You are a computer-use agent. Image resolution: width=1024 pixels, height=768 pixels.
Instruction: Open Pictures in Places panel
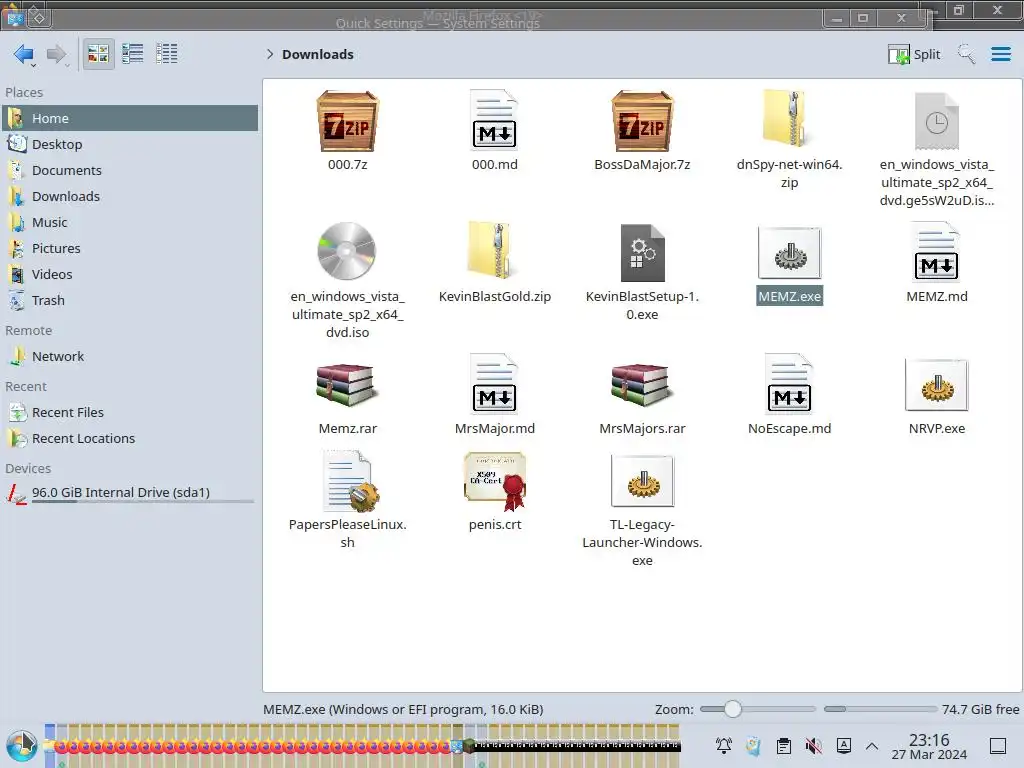point(130,249)
